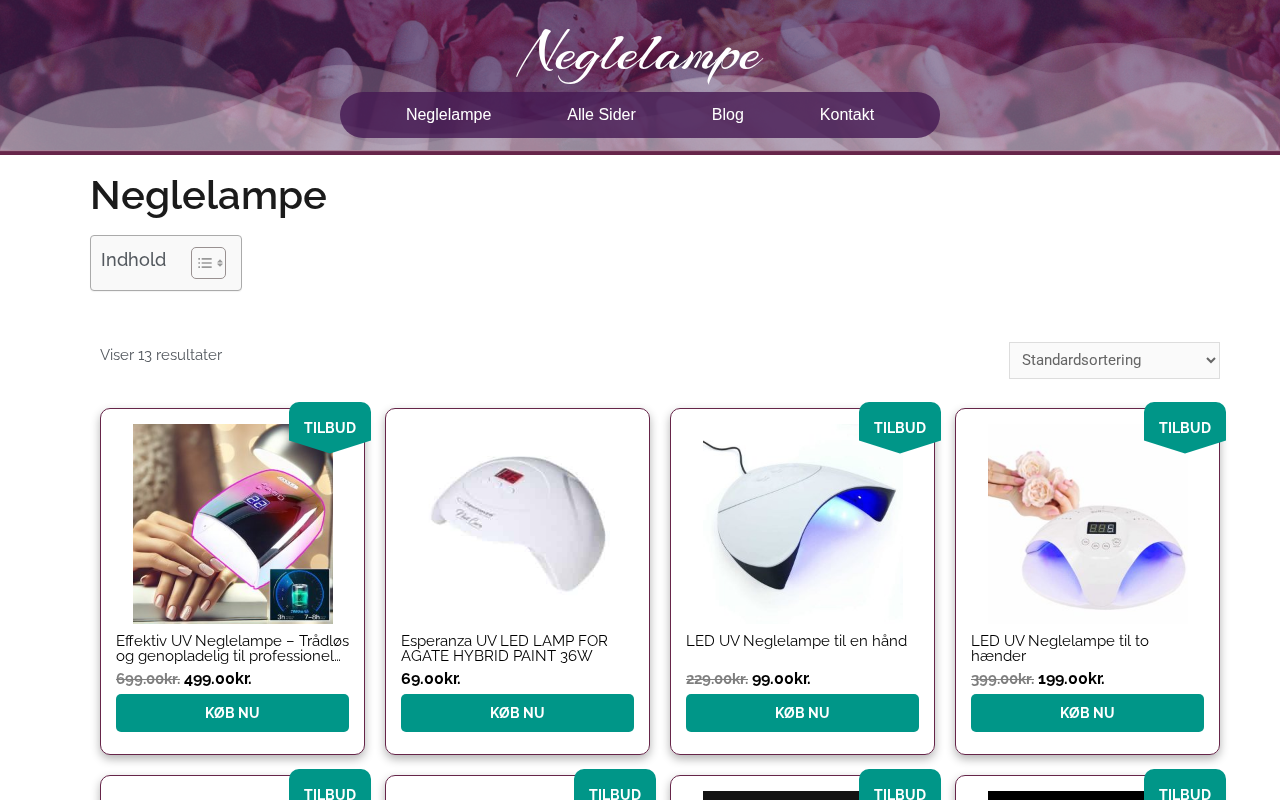Click the TILBUD badge on the trådløs UV lamp
Viewport: 1280px width, 800px height.
[330, 428]
